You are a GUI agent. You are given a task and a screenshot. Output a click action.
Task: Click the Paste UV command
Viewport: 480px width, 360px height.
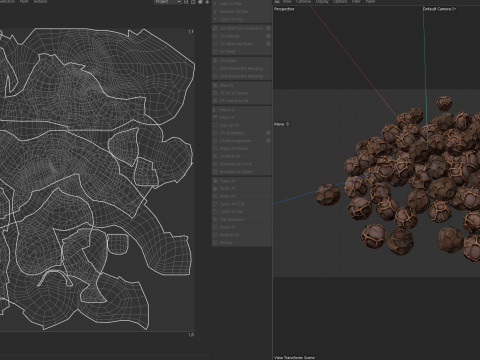[x=241, y=188]
